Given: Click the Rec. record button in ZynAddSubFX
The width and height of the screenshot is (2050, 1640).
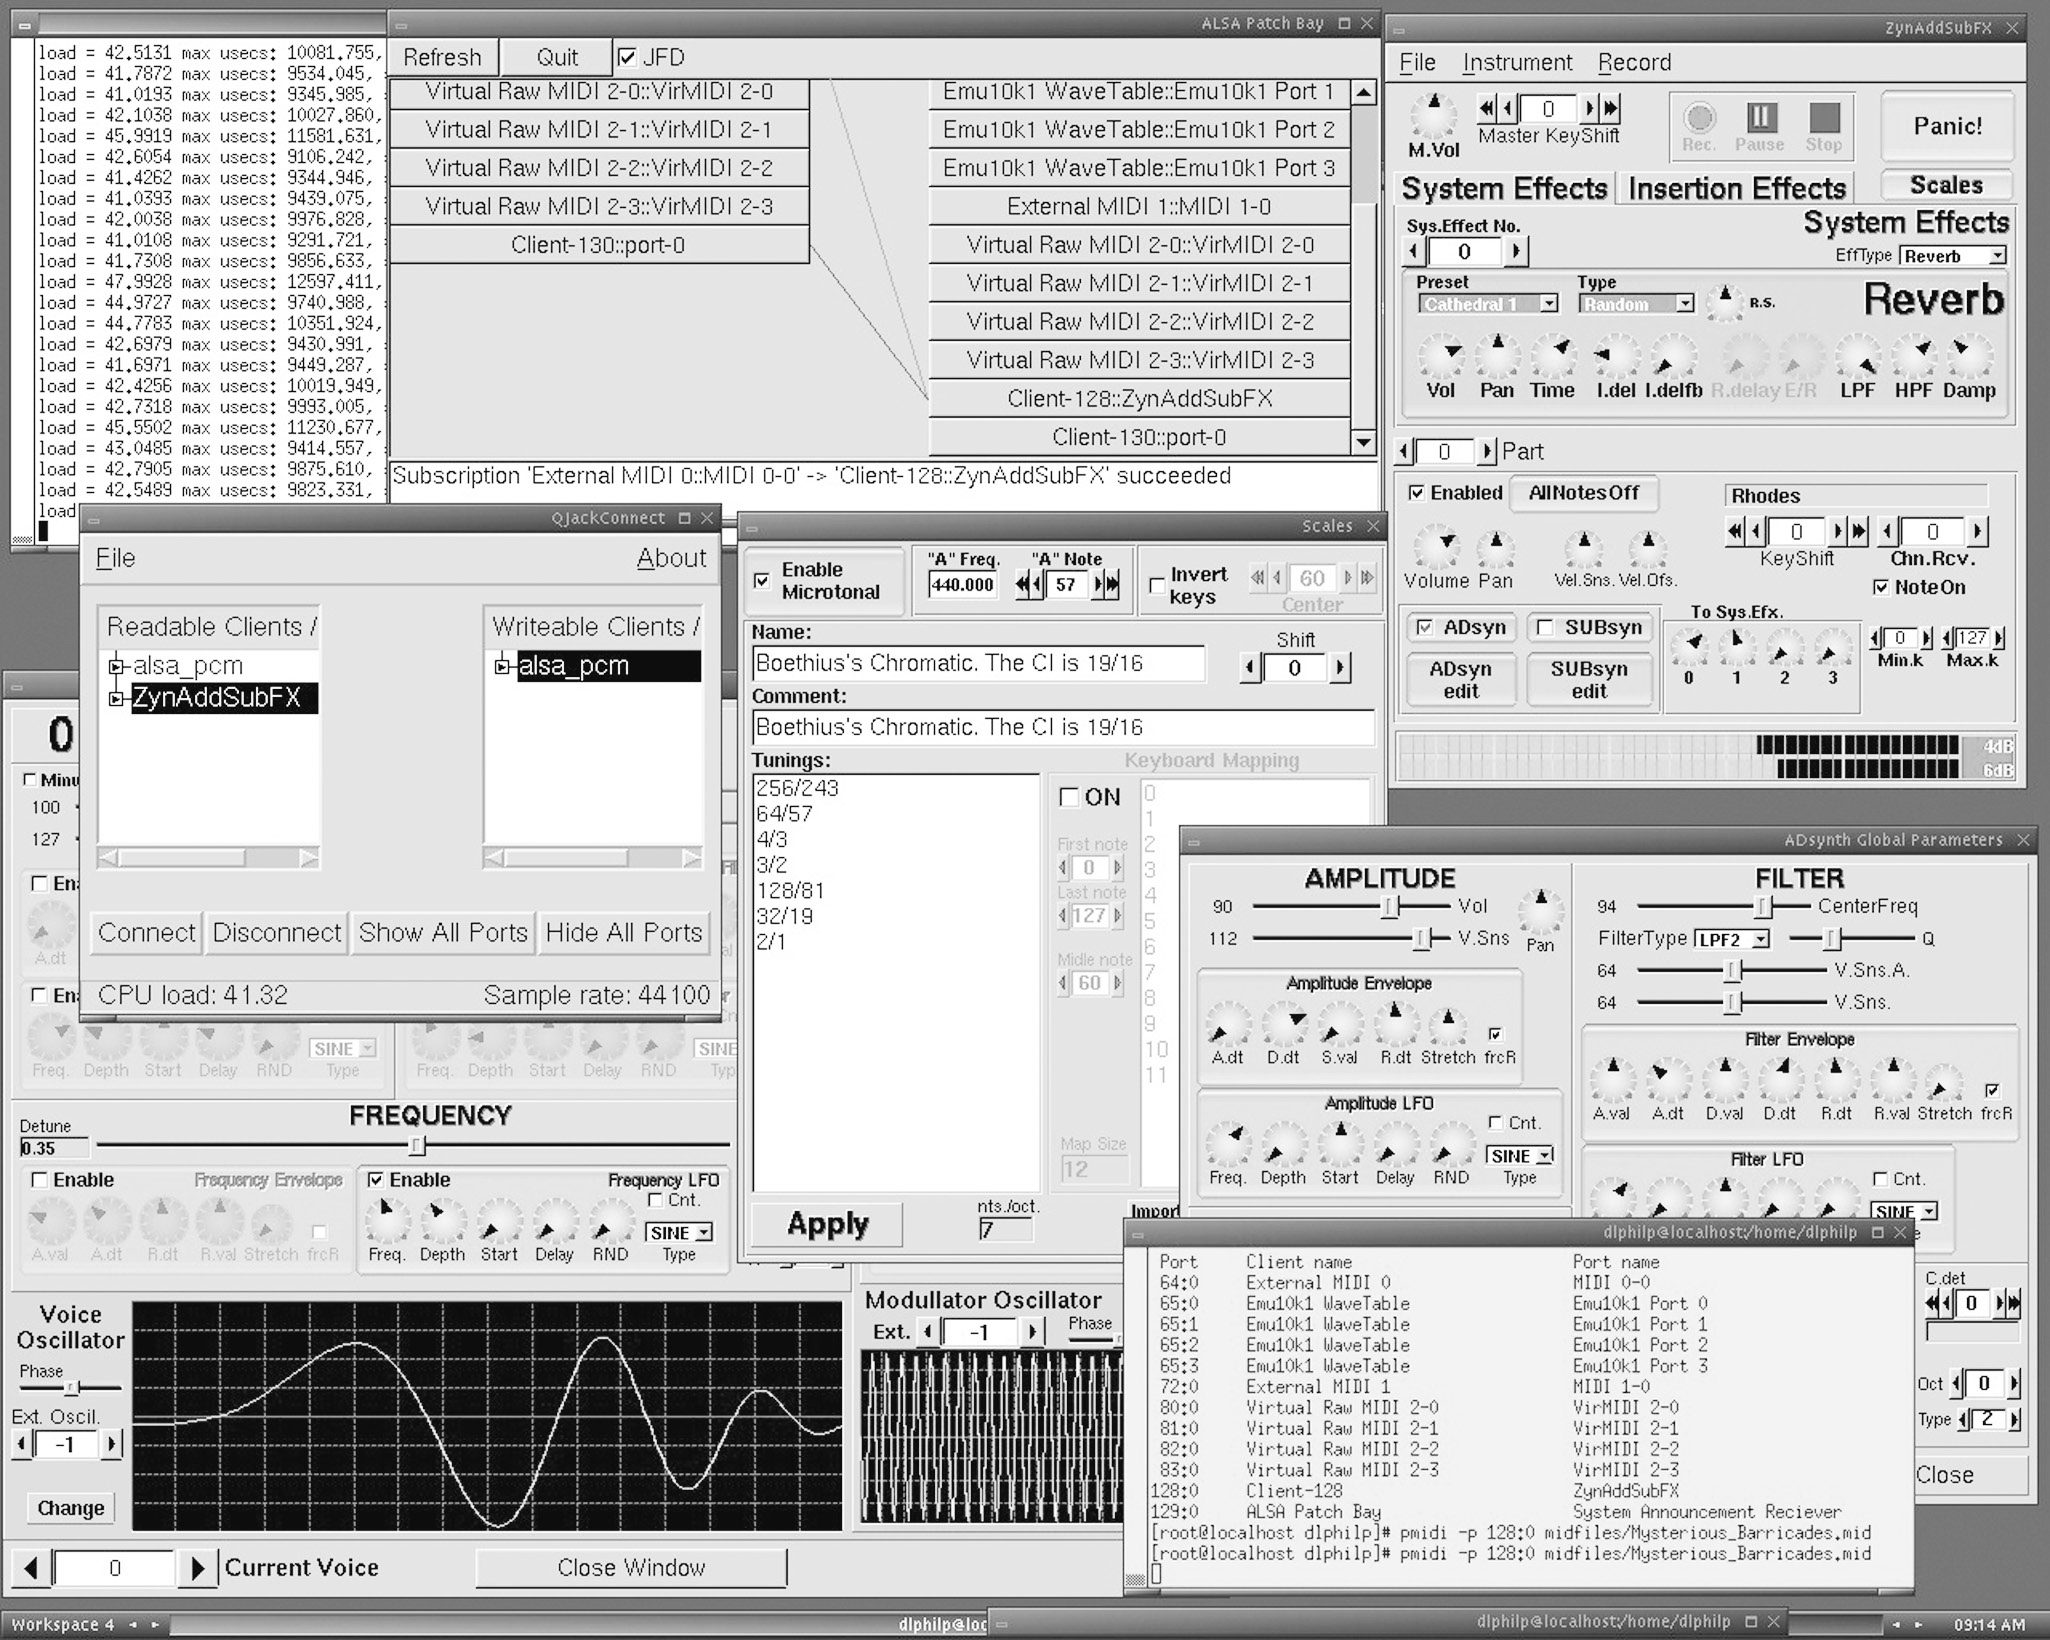Looking at the screenshot, I should tap(1698, 117).
